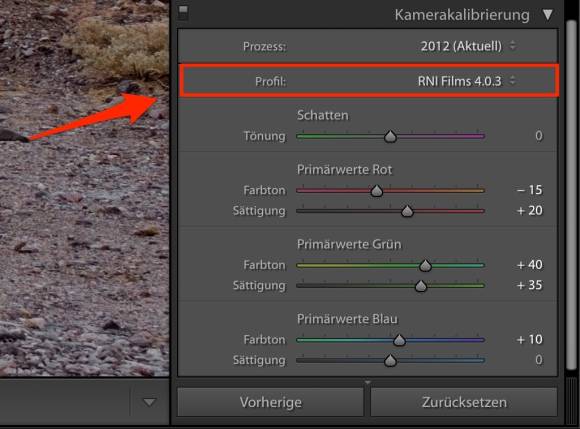Click the Blau Farbton slider handle

click(399, 340)
